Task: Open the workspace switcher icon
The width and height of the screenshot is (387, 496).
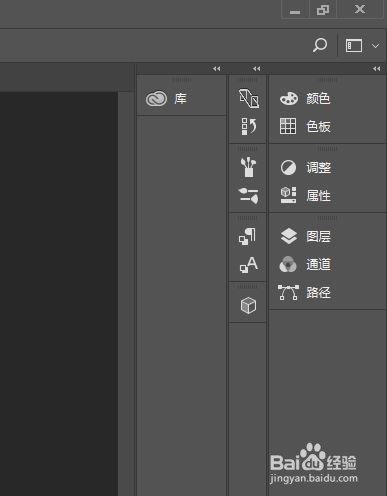Action: pos(354,45)
